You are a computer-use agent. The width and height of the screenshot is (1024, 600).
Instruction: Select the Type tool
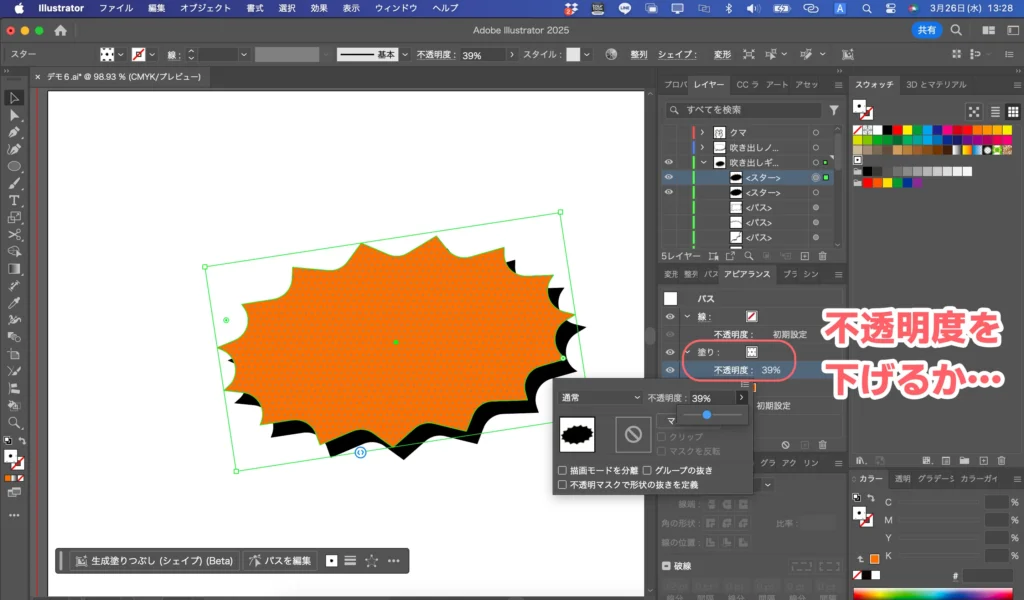[14, 201]
